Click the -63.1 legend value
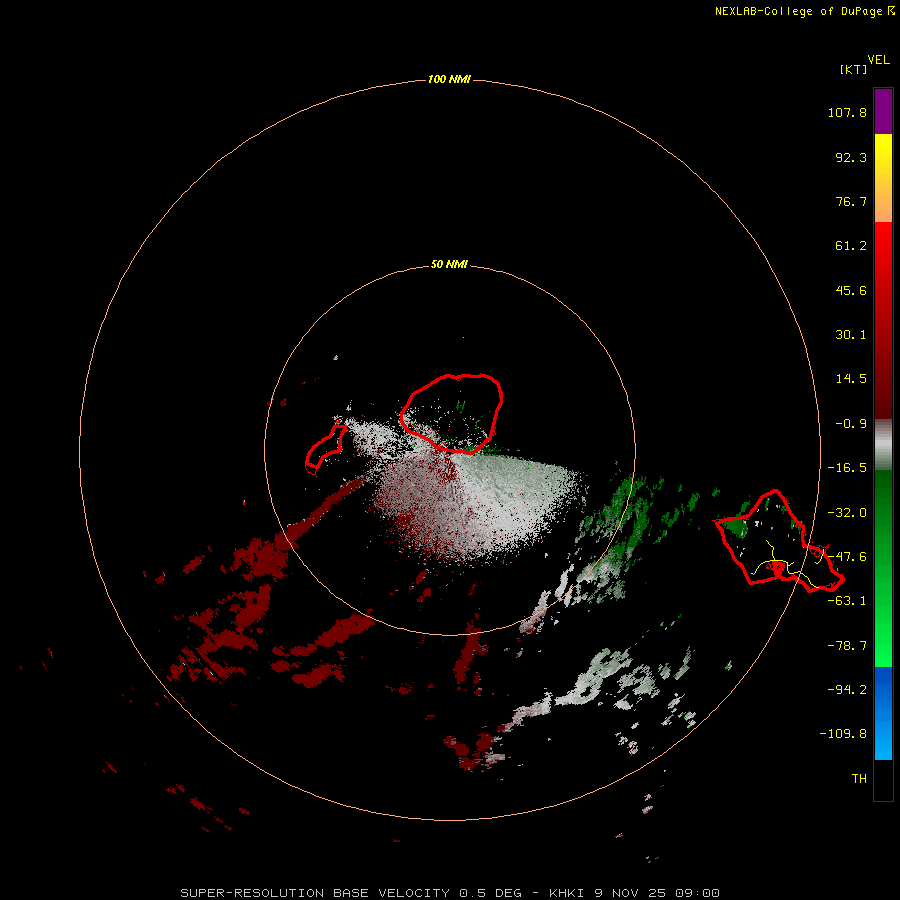 [x=847, y=601]
